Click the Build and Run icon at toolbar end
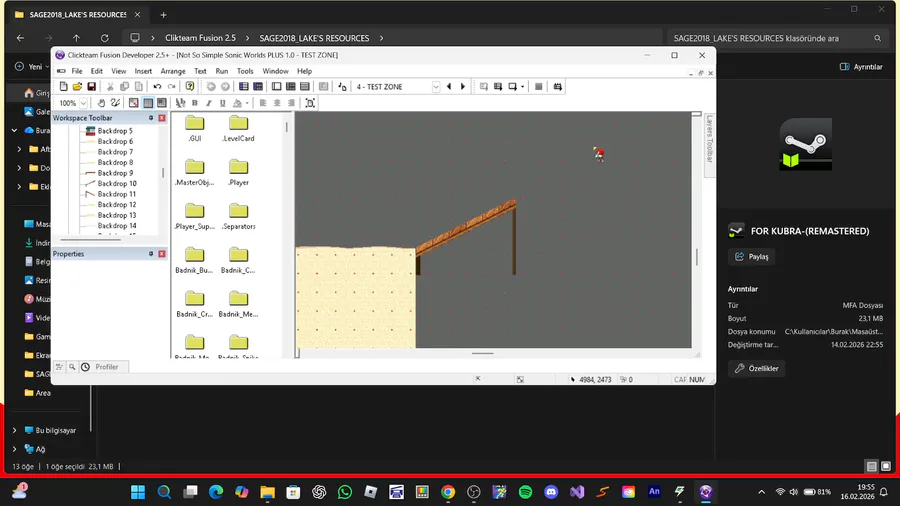This screenshot has width=900, height=506. tap(557, 87)
